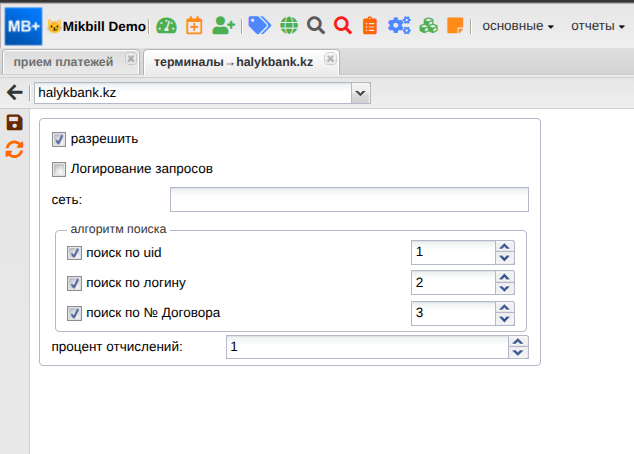Open the blue gears settings icon

(399, 25)
